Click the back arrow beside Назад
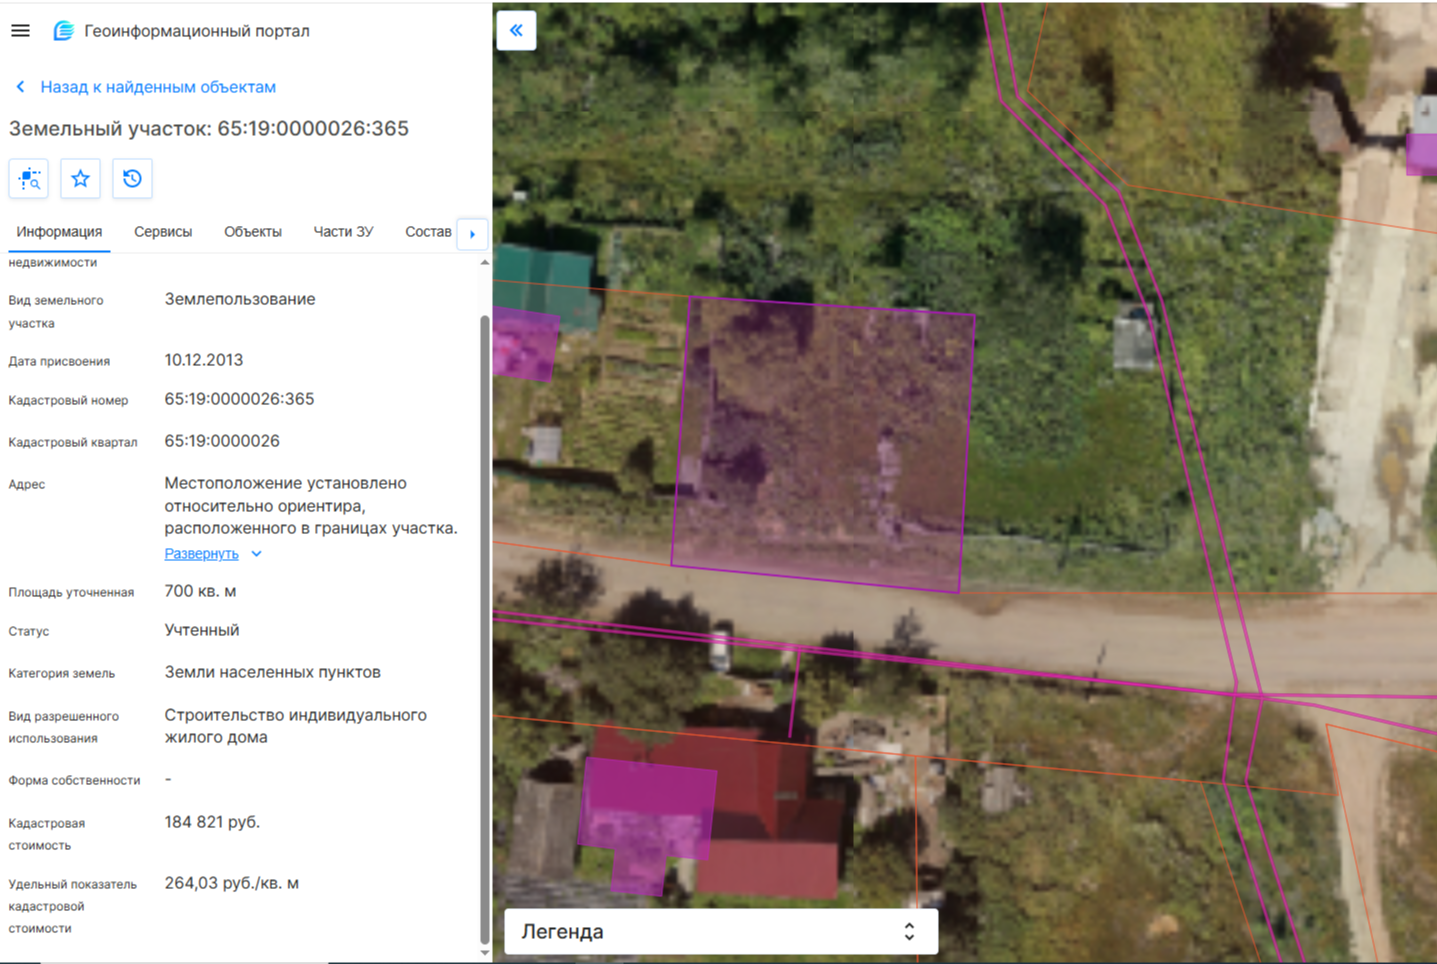The width and height of the screenshot is (1437, 964). coord(20,87)
